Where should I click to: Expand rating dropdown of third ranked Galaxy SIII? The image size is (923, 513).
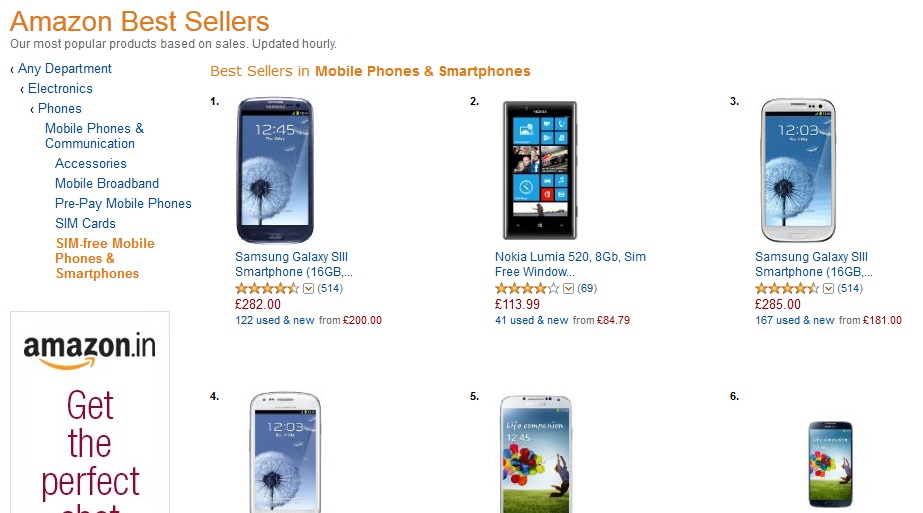828,289
